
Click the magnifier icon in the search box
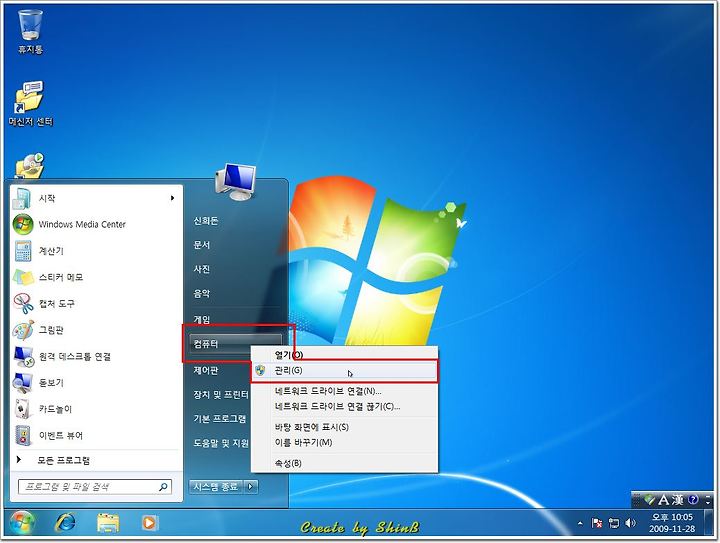click(x=163, y=487)
